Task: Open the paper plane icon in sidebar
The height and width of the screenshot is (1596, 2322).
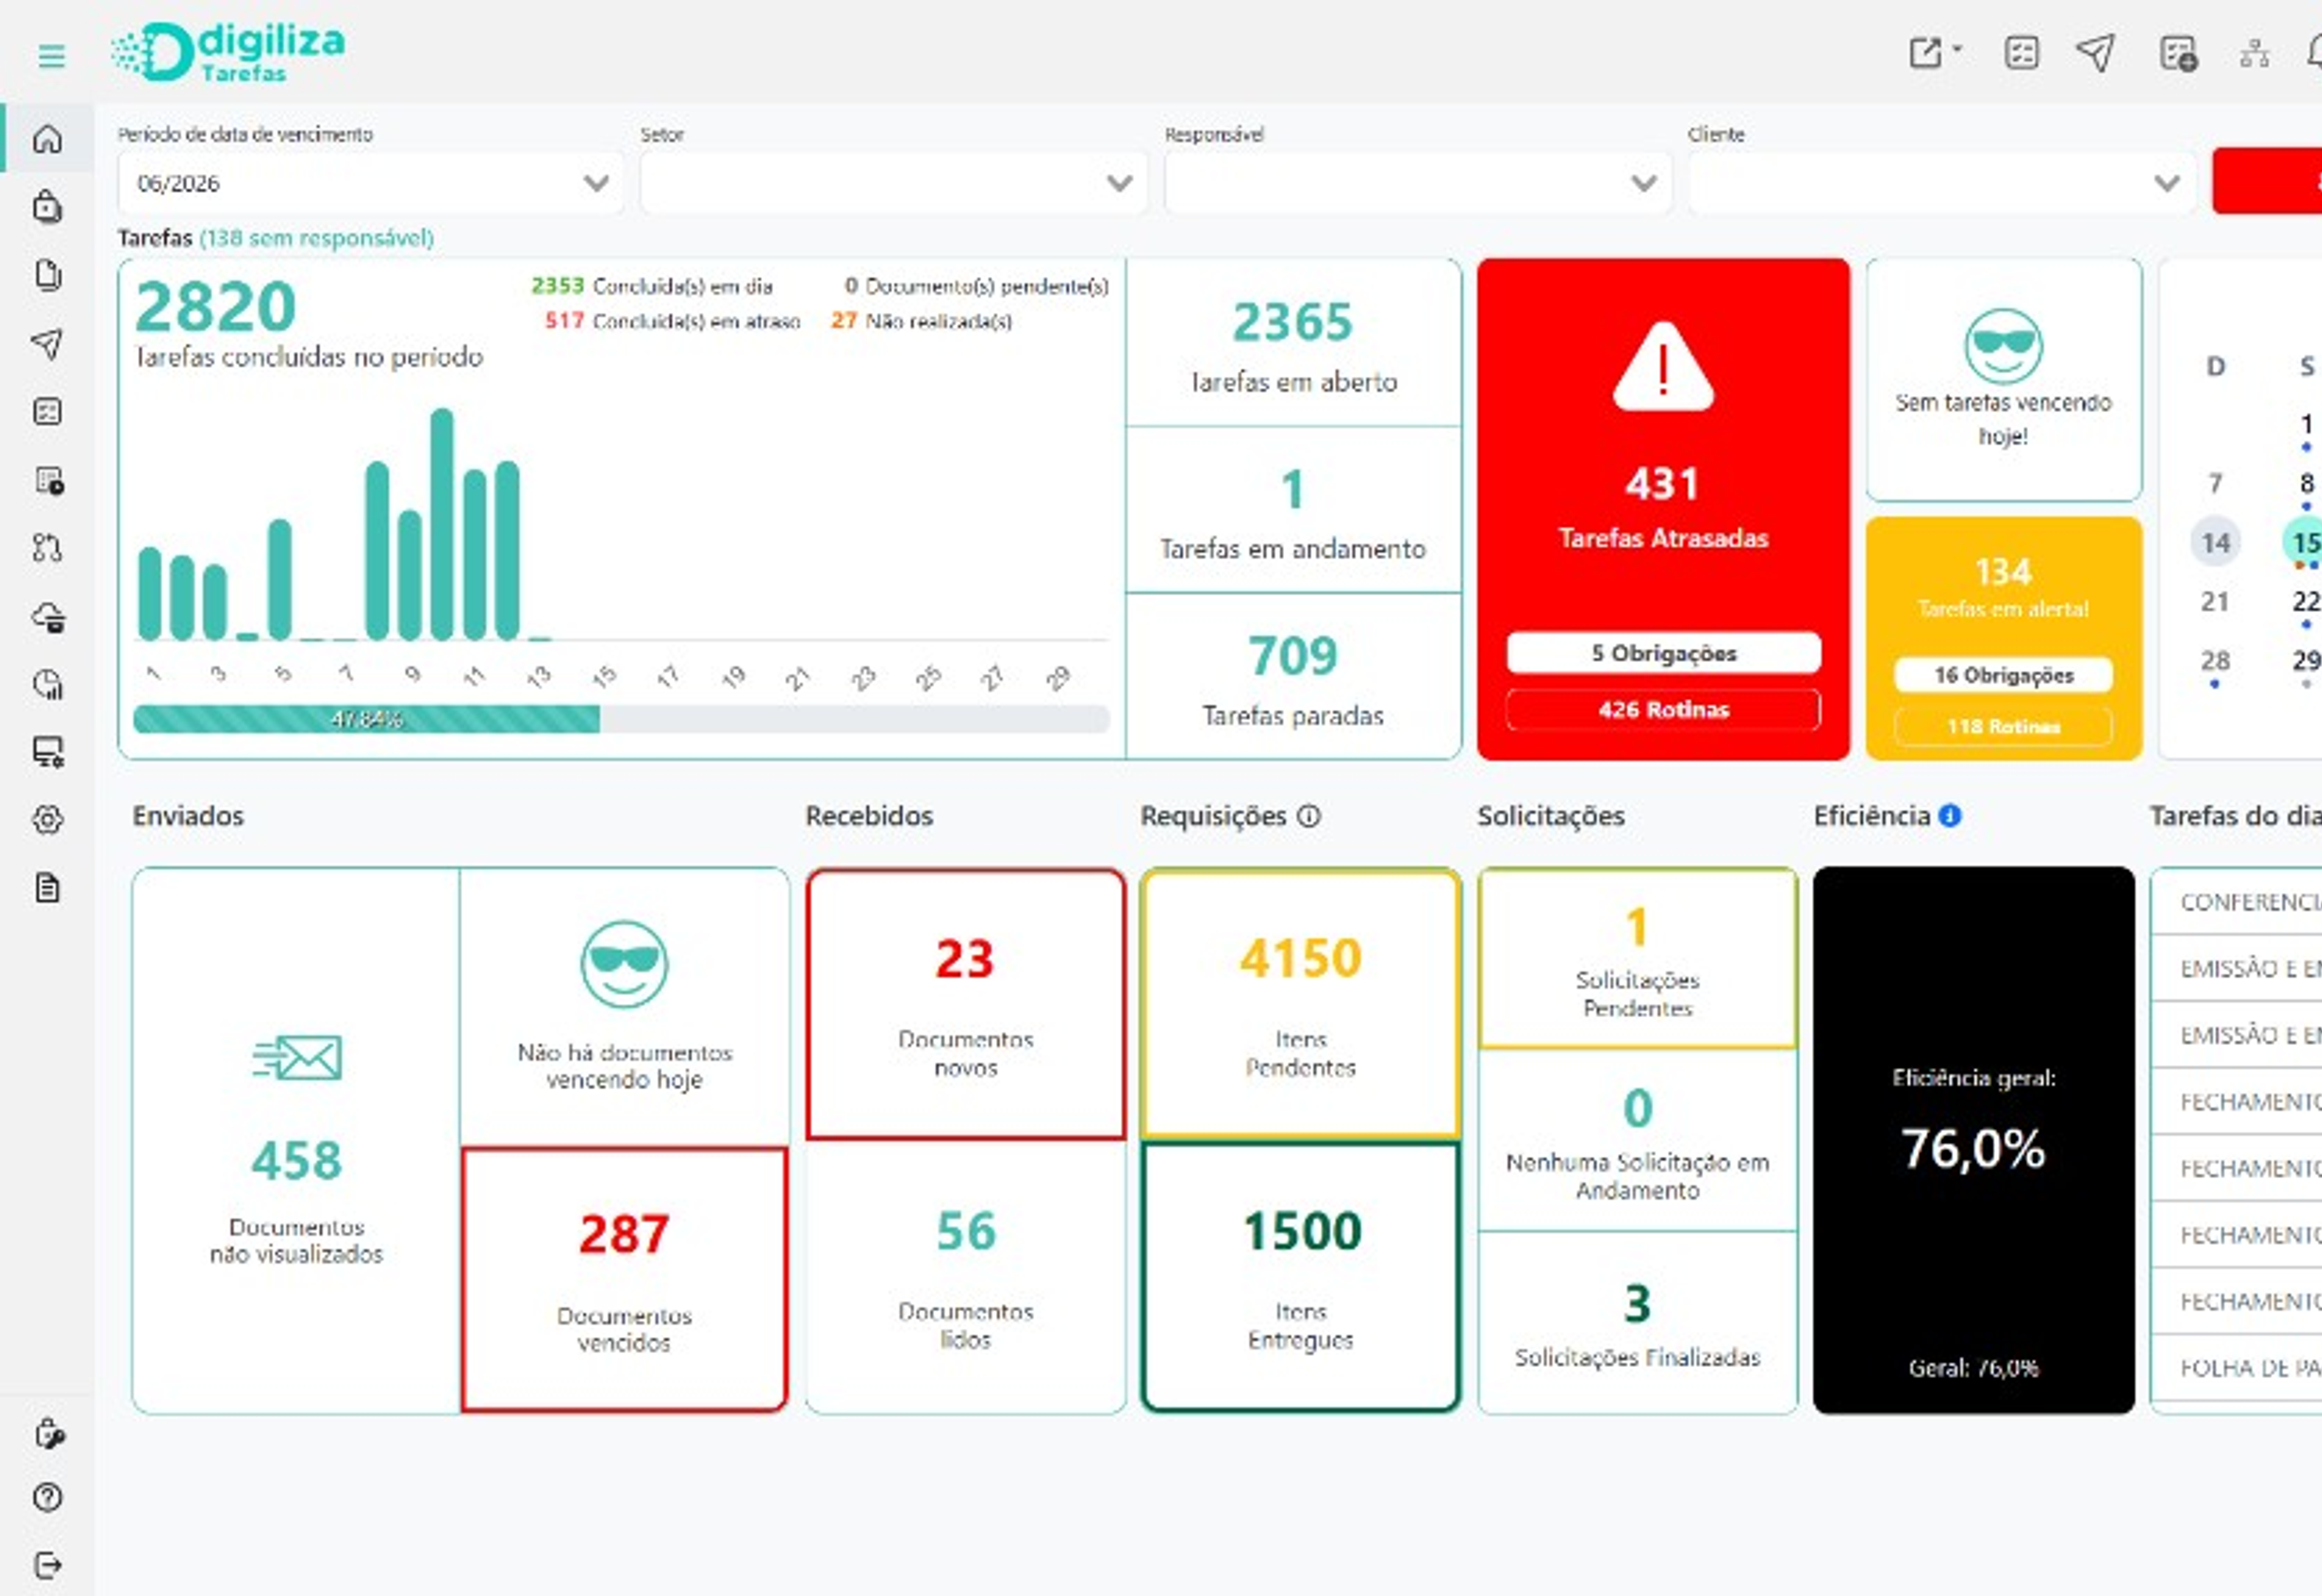Action: (47, 343)
